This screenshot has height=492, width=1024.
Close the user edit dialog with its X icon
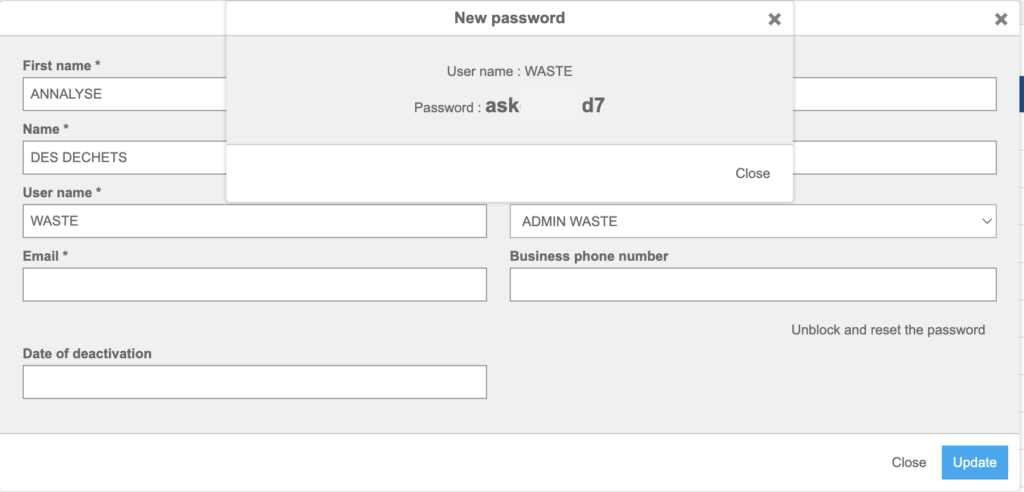[1000, 20]
